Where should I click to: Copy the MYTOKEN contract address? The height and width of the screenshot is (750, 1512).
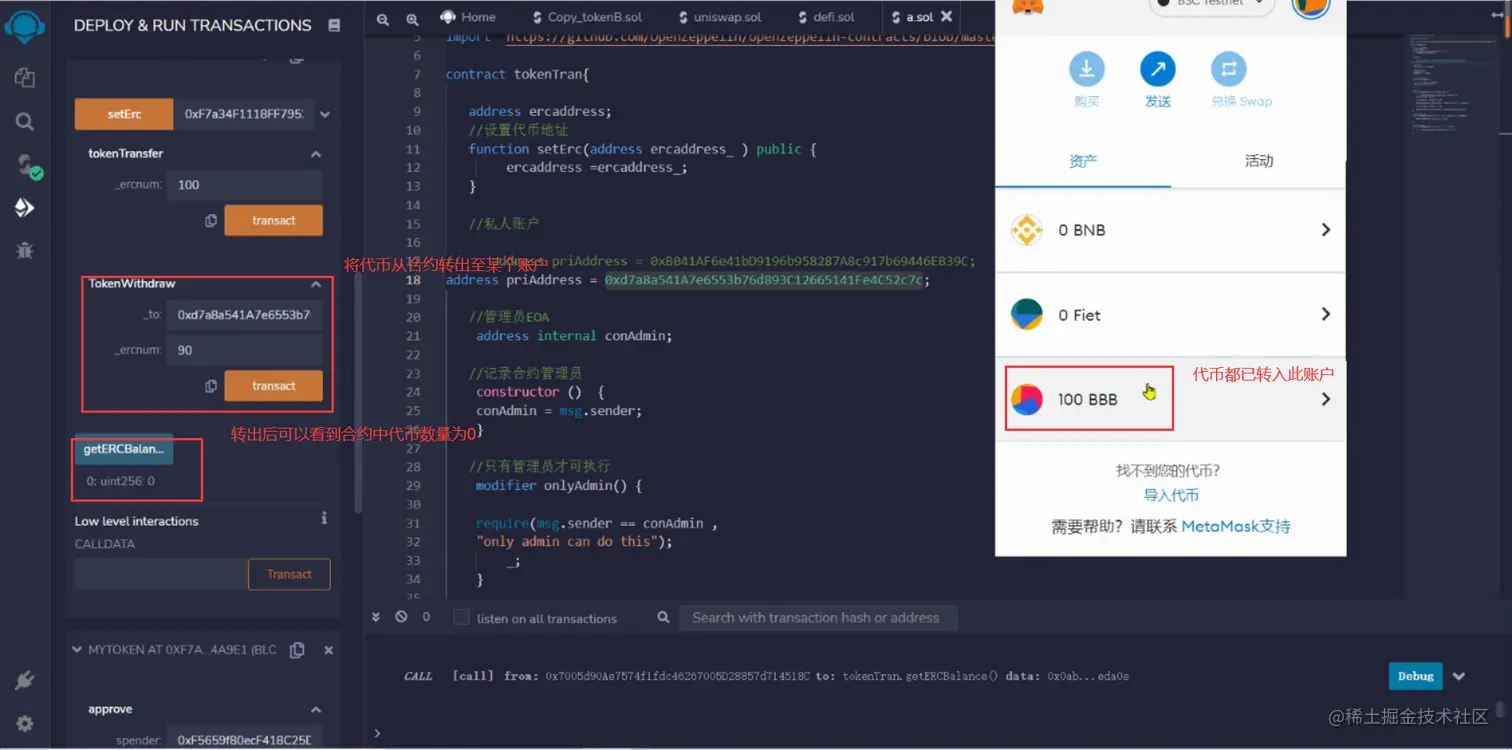(297, 650)
